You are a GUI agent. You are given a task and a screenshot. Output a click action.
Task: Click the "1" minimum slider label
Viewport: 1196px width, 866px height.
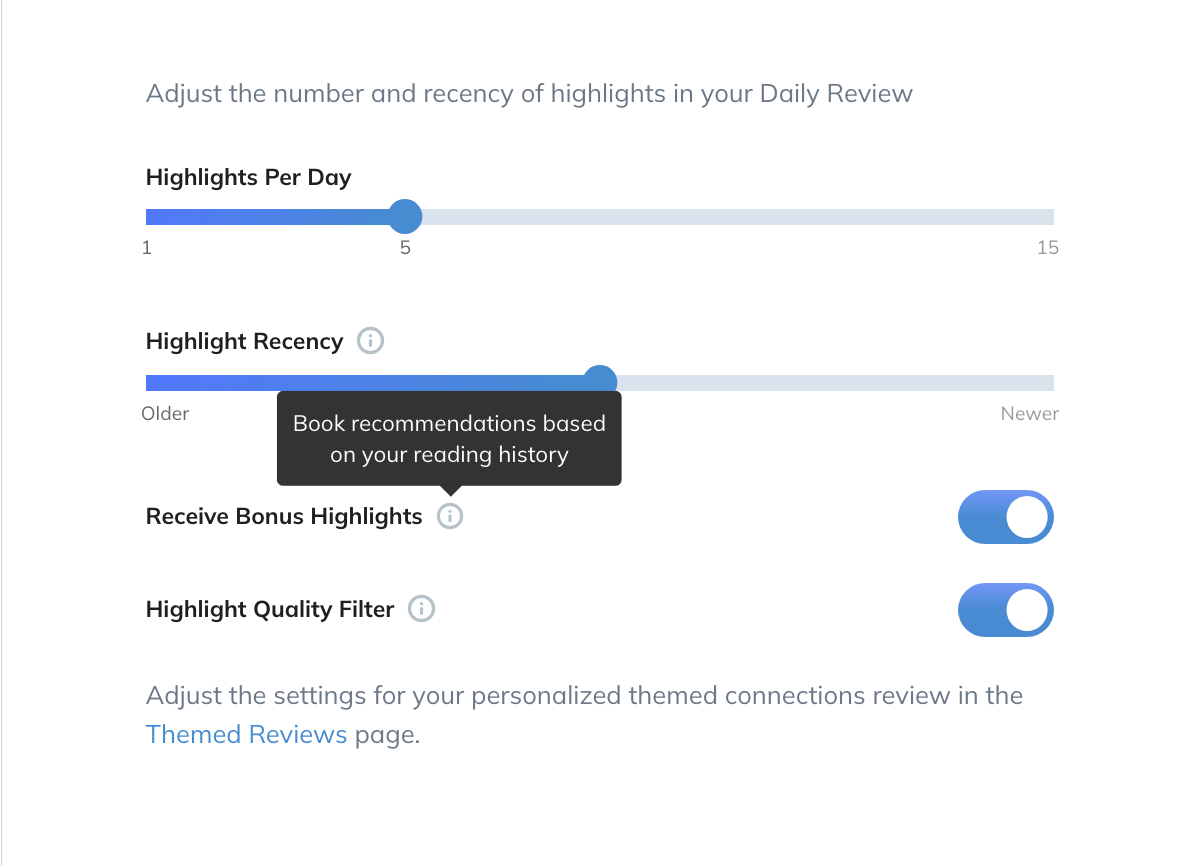pyautogui.click(x=147, y=247)
